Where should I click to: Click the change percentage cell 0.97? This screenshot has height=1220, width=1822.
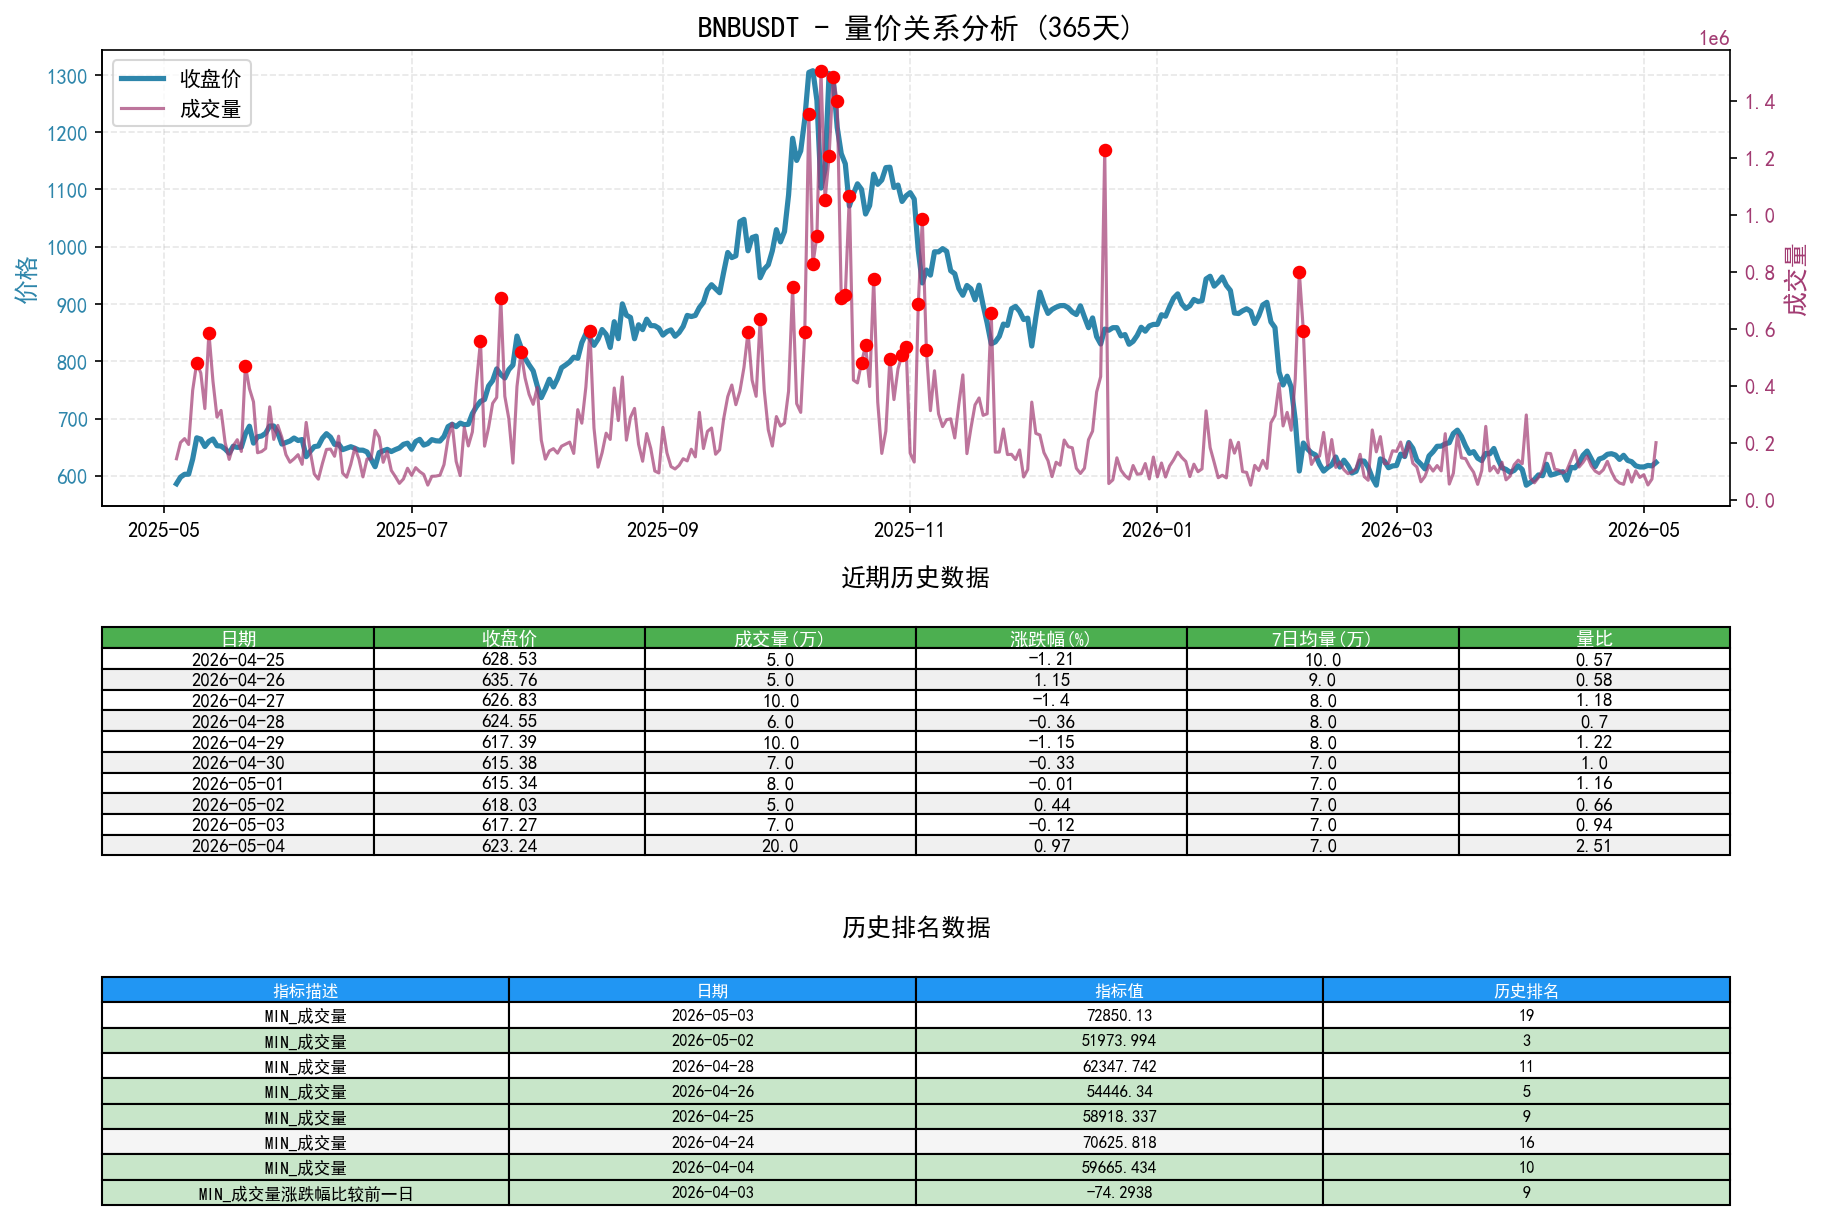pyautogui.click(x=1051, y=846)
